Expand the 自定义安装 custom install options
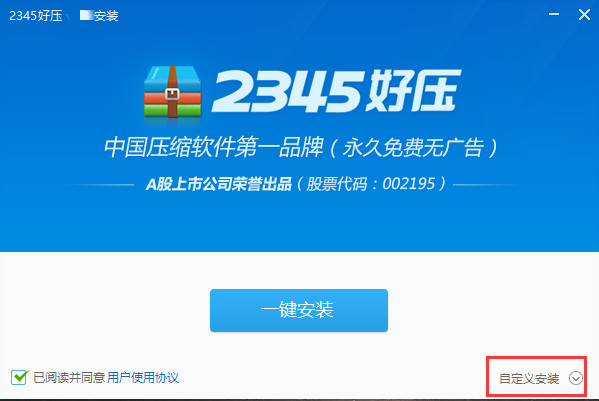 (529, 378)
